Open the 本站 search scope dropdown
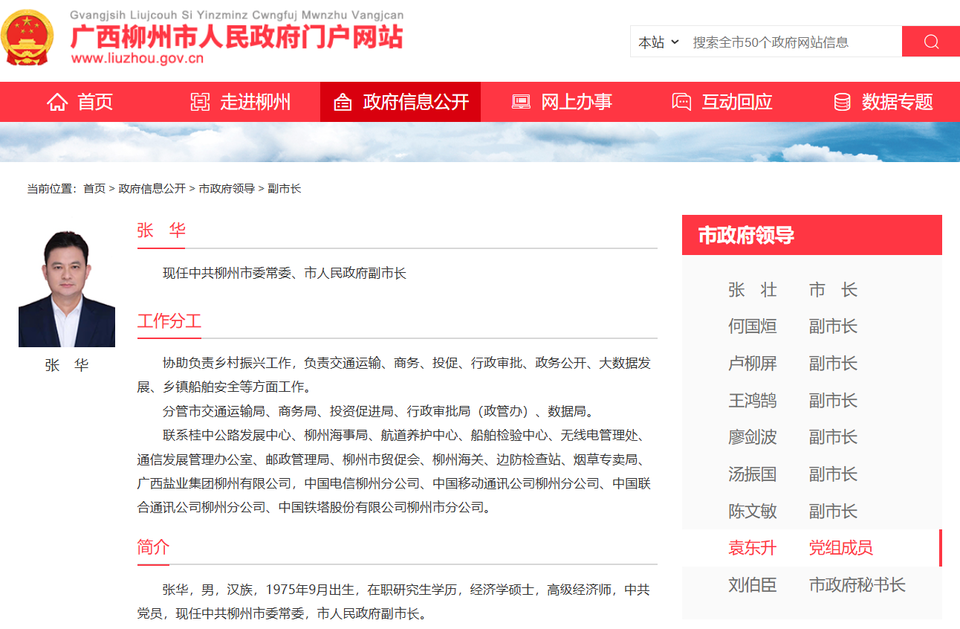Image resolution: width=960 pixels, height=629 pixels. pyautogui.click(x=658, y=42)
